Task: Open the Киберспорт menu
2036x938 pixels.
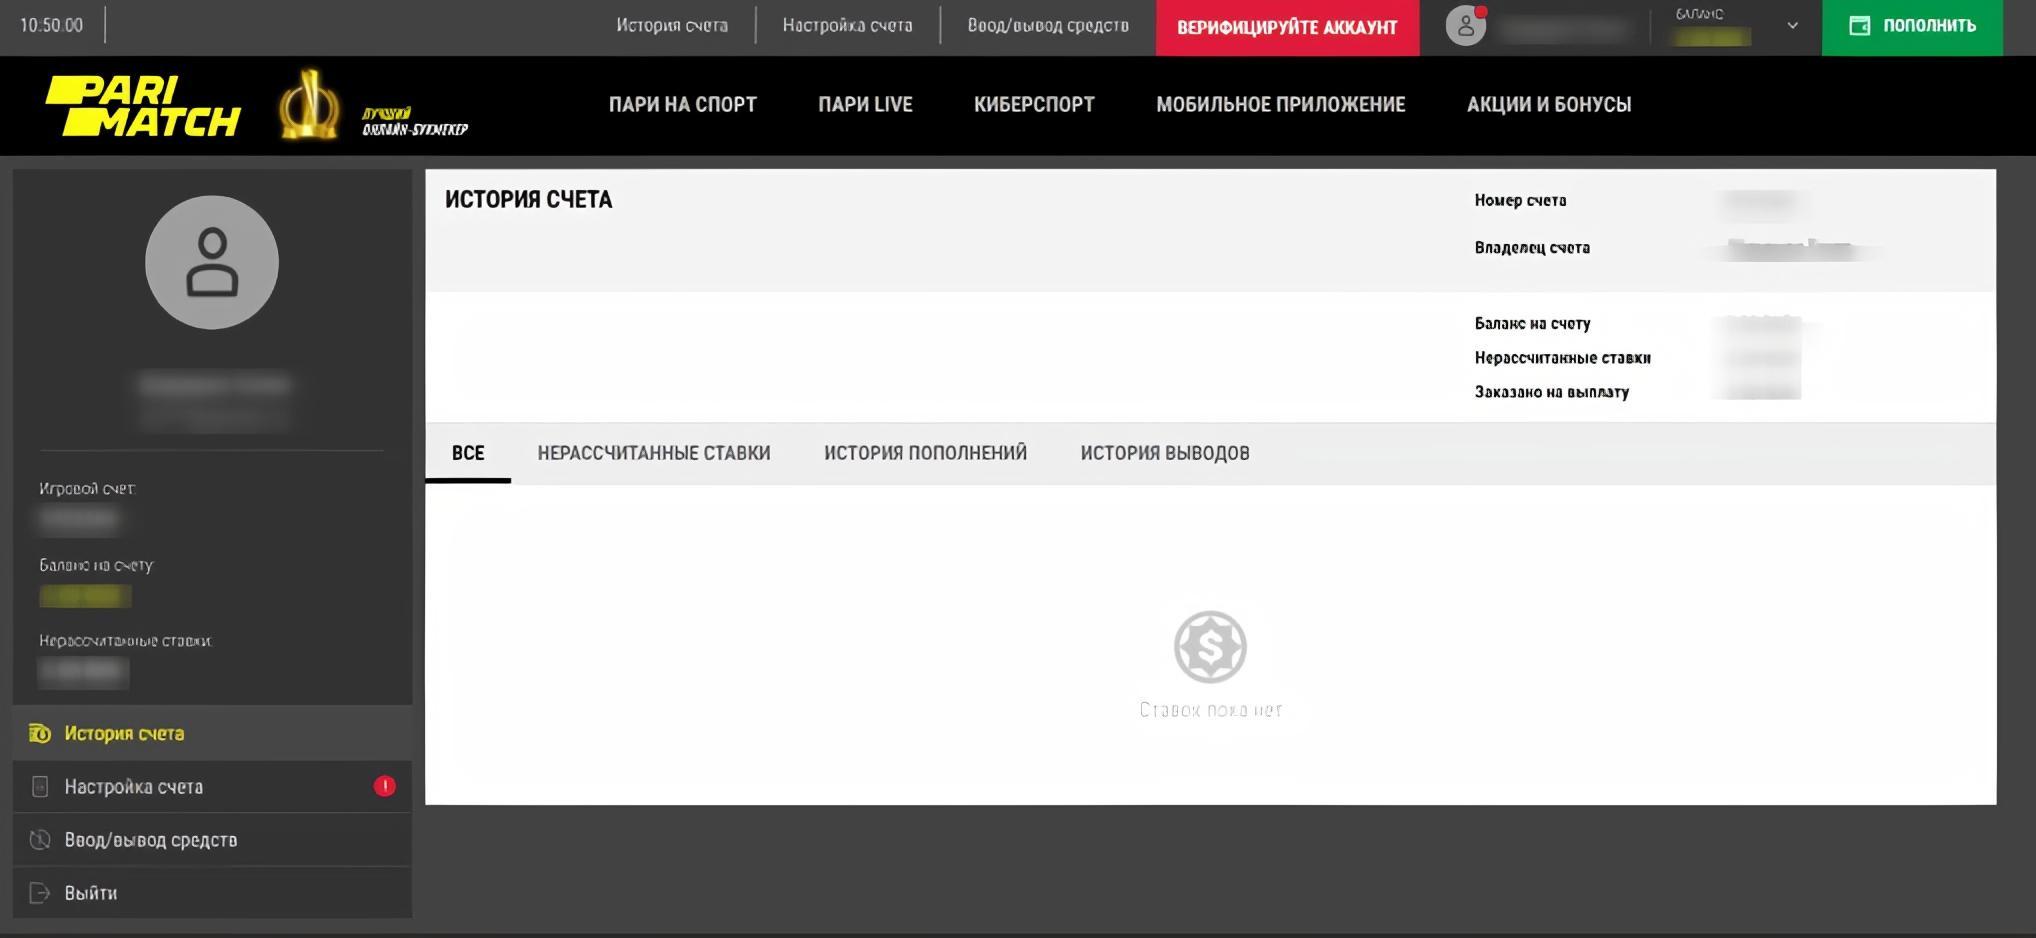Action: coord(1034,104)
